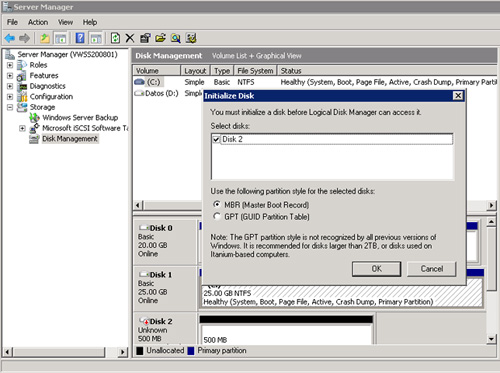Screen dimensions: 500x373
Task: Select MBR (Master Boot Record) radio button
Action: click(x=217, y=204)
